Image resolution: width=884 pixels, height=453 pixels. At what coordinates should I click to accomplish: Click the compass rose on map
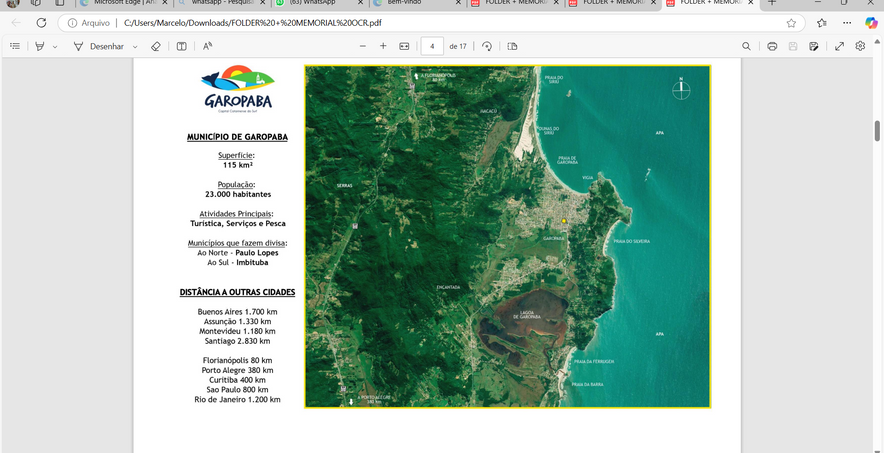click(x=681, y=89)
